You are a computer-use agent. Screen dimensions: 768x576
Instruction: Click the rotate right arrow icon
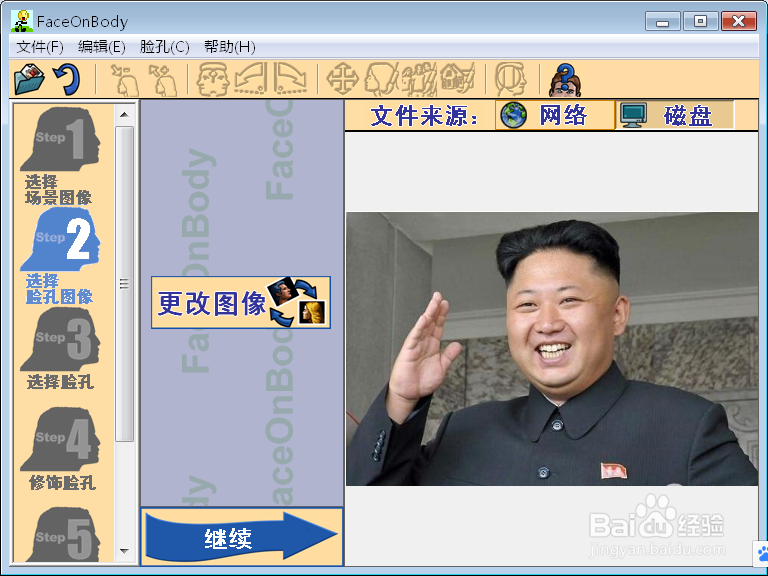point(290,79)
